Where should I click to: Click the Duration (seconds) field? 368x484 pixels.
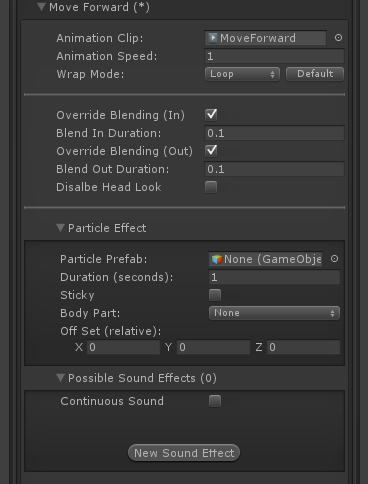(274, 277)
